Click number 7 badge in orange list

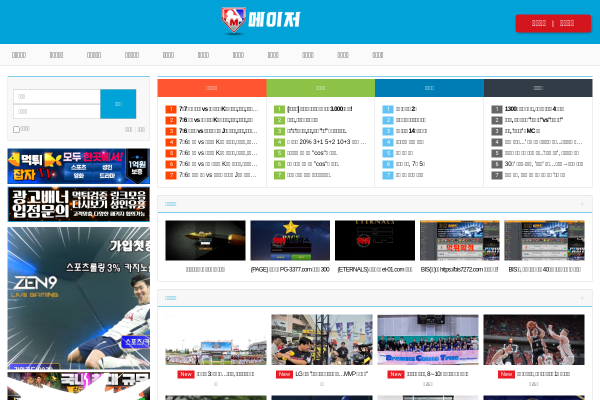tap(171, 175)
